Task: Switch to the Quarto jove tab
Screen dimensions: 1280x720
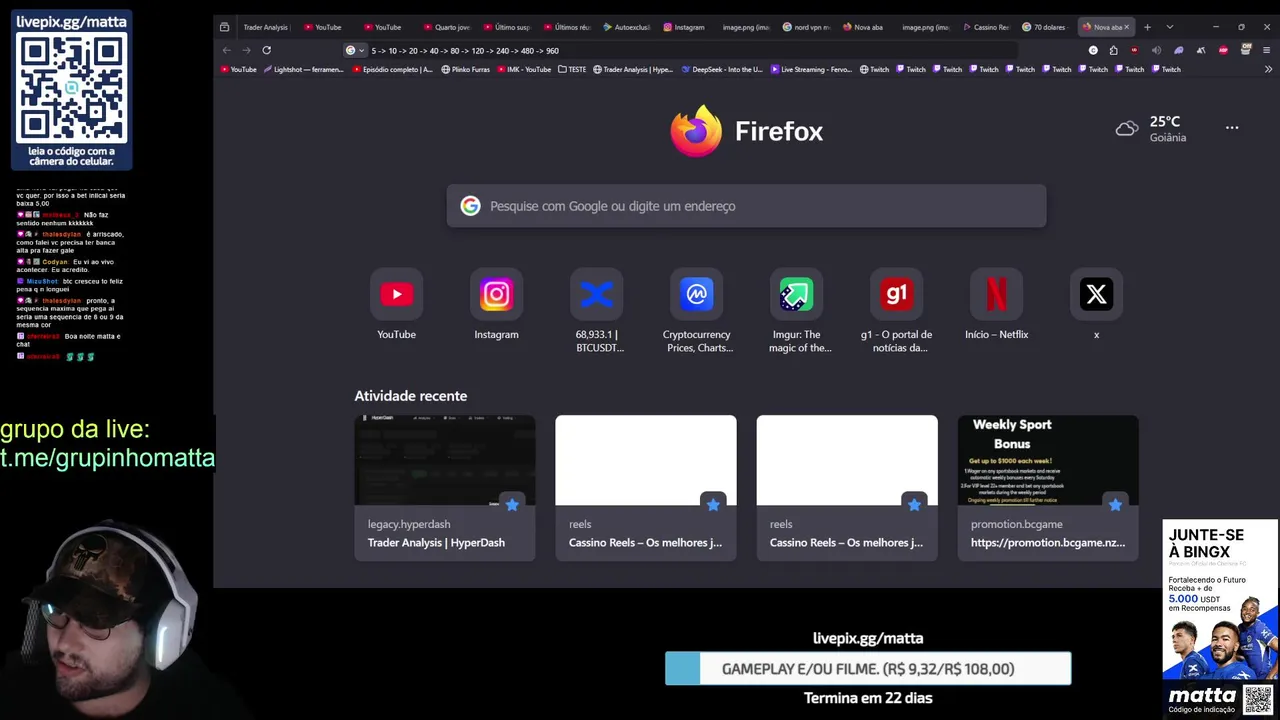Action: [446, 27]
